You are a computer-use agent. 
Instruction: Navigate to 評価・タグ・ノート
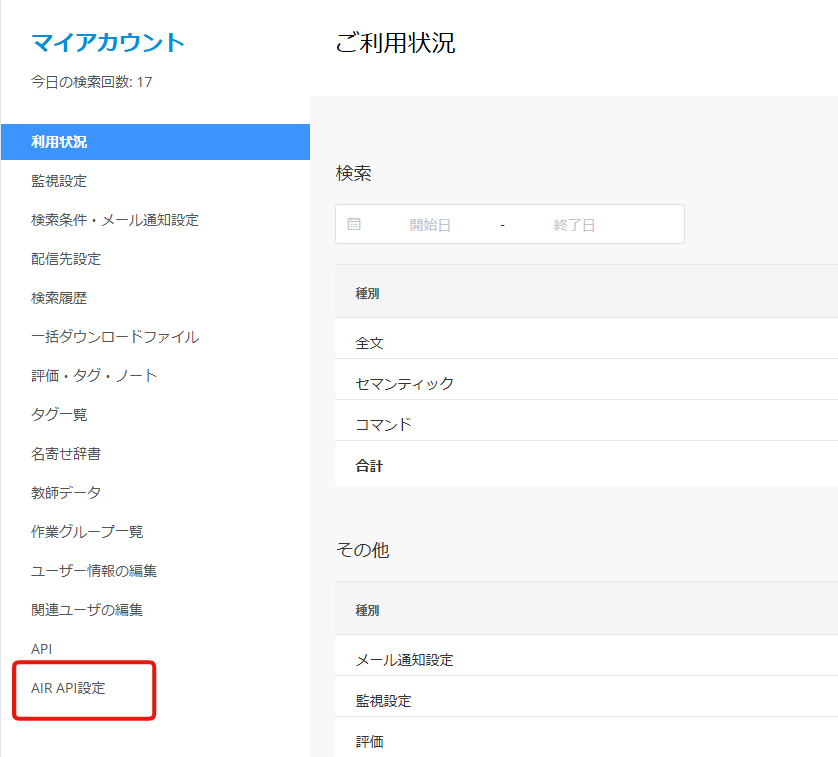(x=94, y=376)
